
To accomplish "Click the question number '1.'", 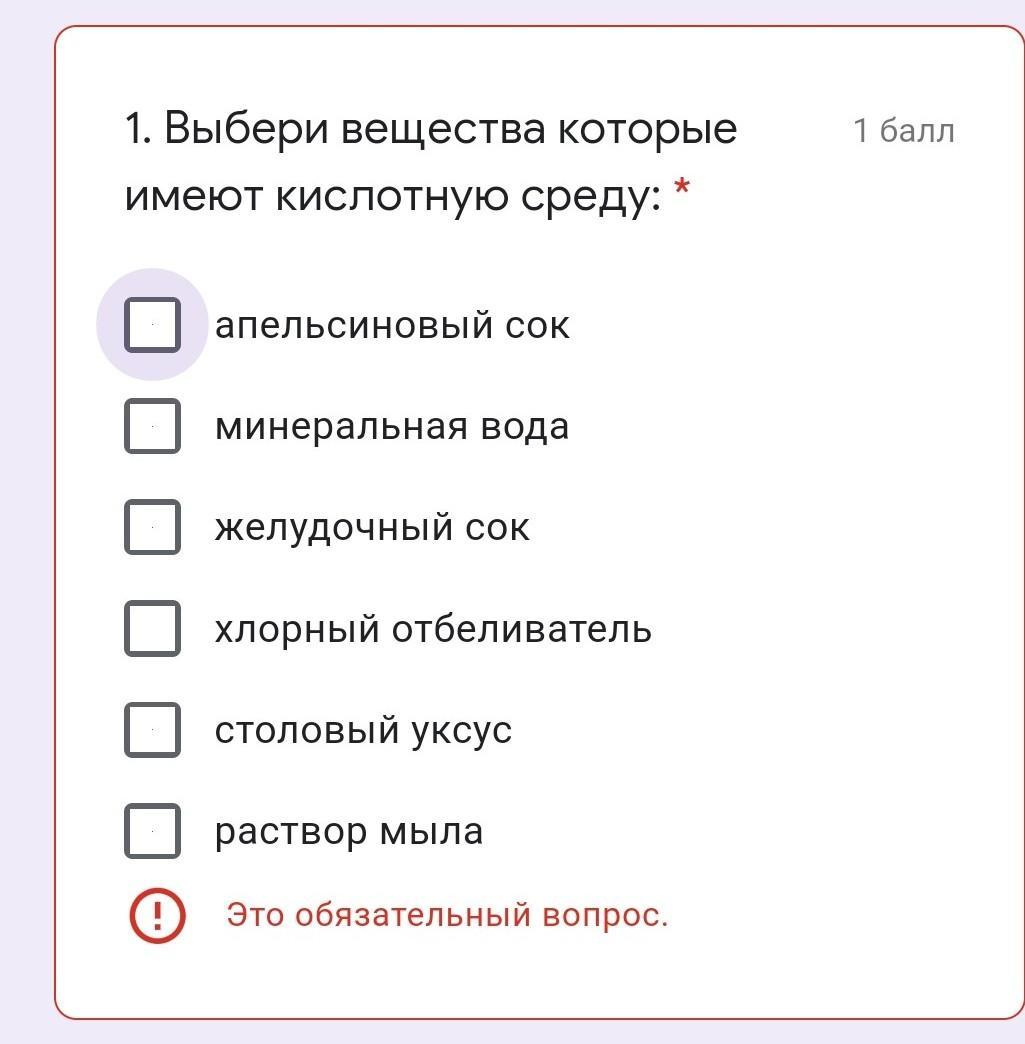I will tap(138, 129).
